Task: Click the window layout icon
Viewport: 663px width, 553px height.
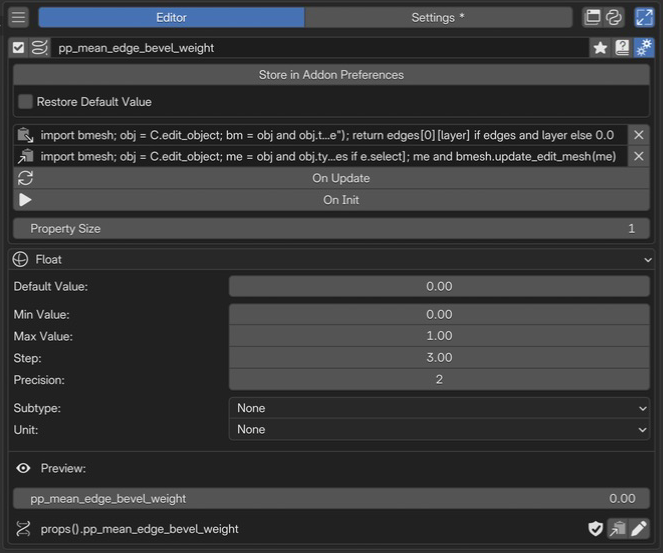Action: tap(592, 17)
